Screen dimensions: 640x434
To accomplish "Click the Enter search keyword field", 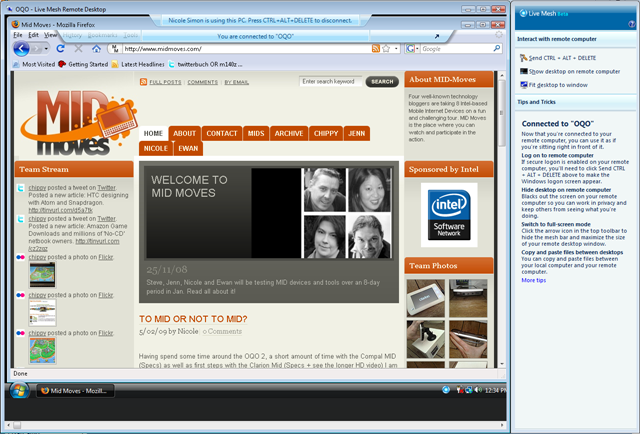I will click(331, 82).
